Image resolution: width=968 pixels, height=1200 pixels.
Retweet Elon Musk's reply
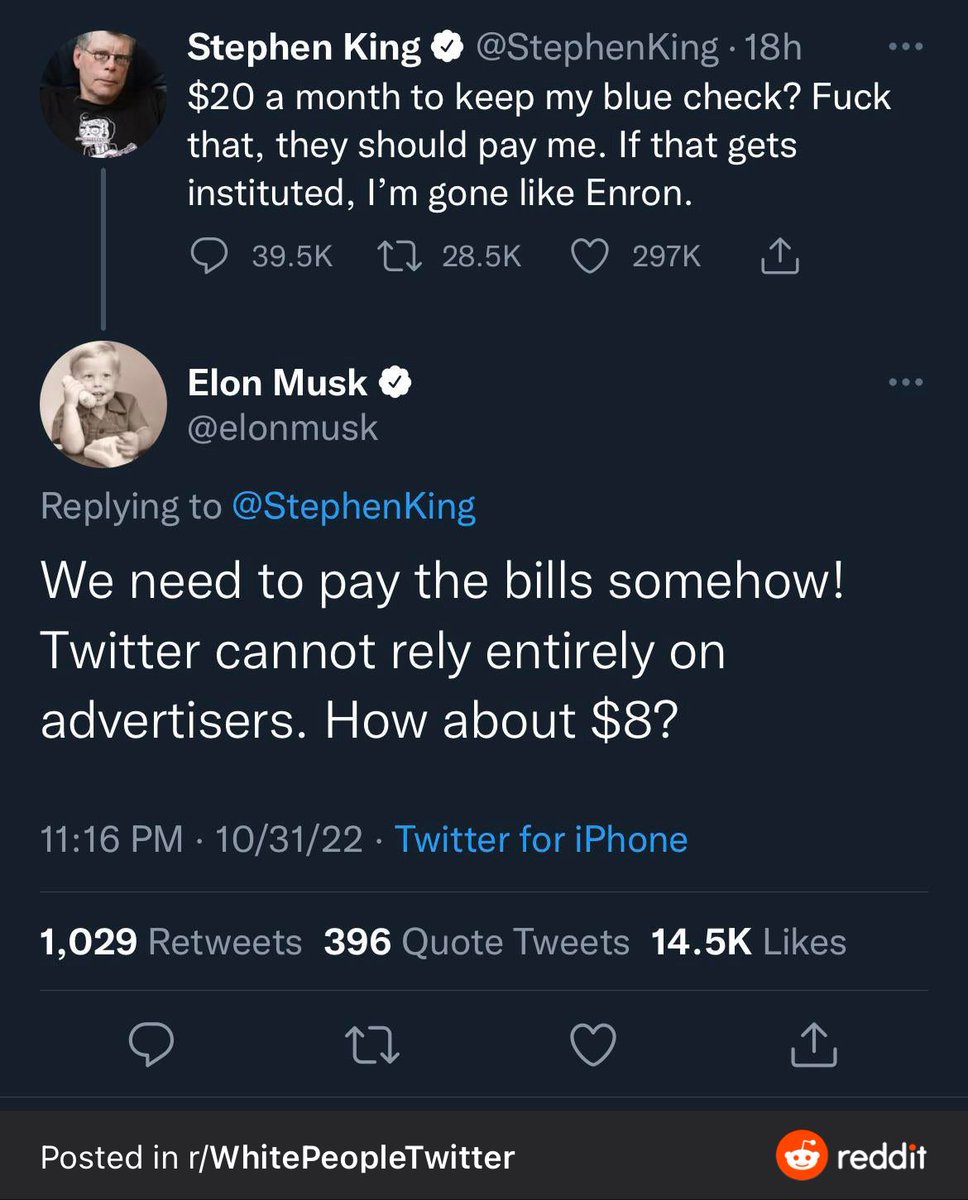(x=373, y=1045)
